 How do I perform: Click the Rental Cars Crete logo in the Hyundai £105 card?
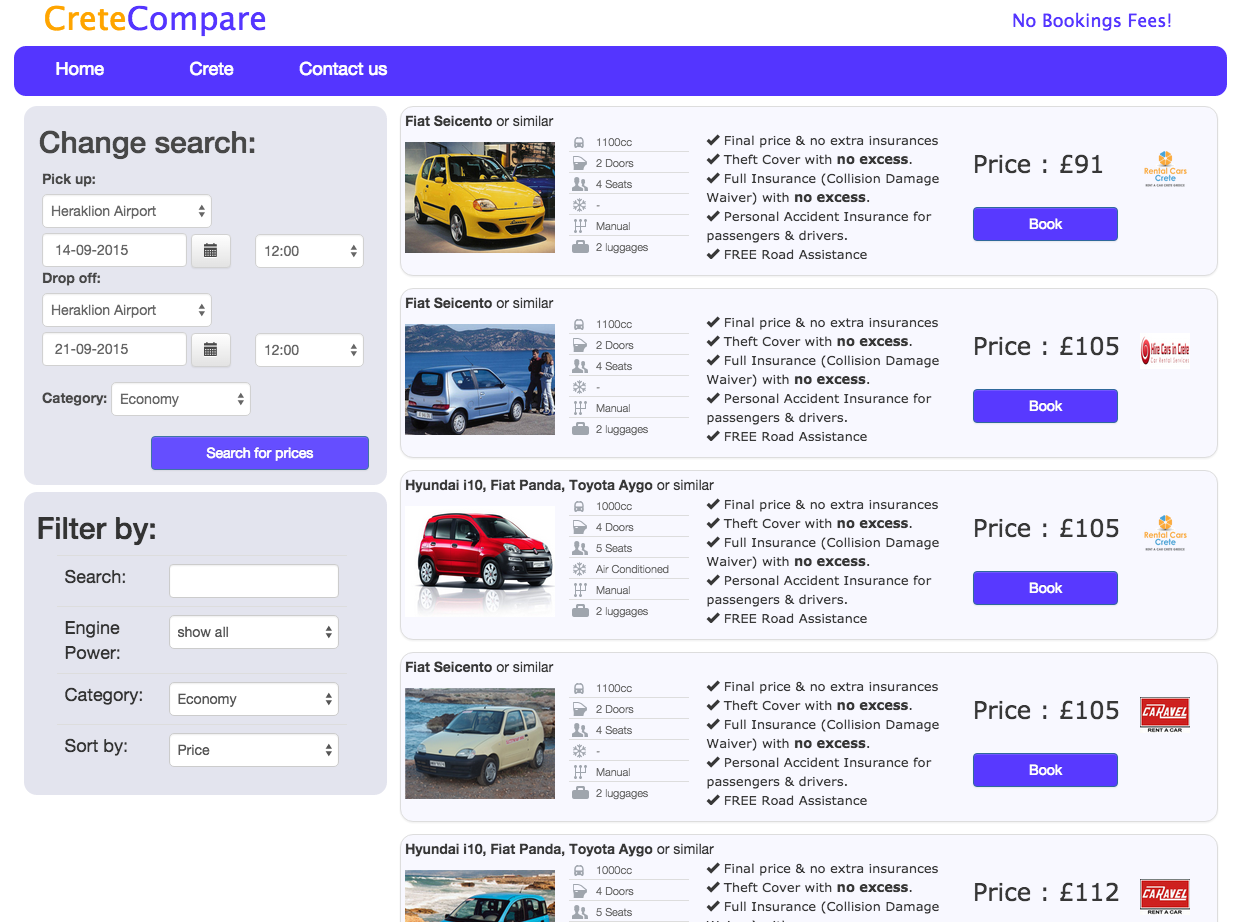1165,533
